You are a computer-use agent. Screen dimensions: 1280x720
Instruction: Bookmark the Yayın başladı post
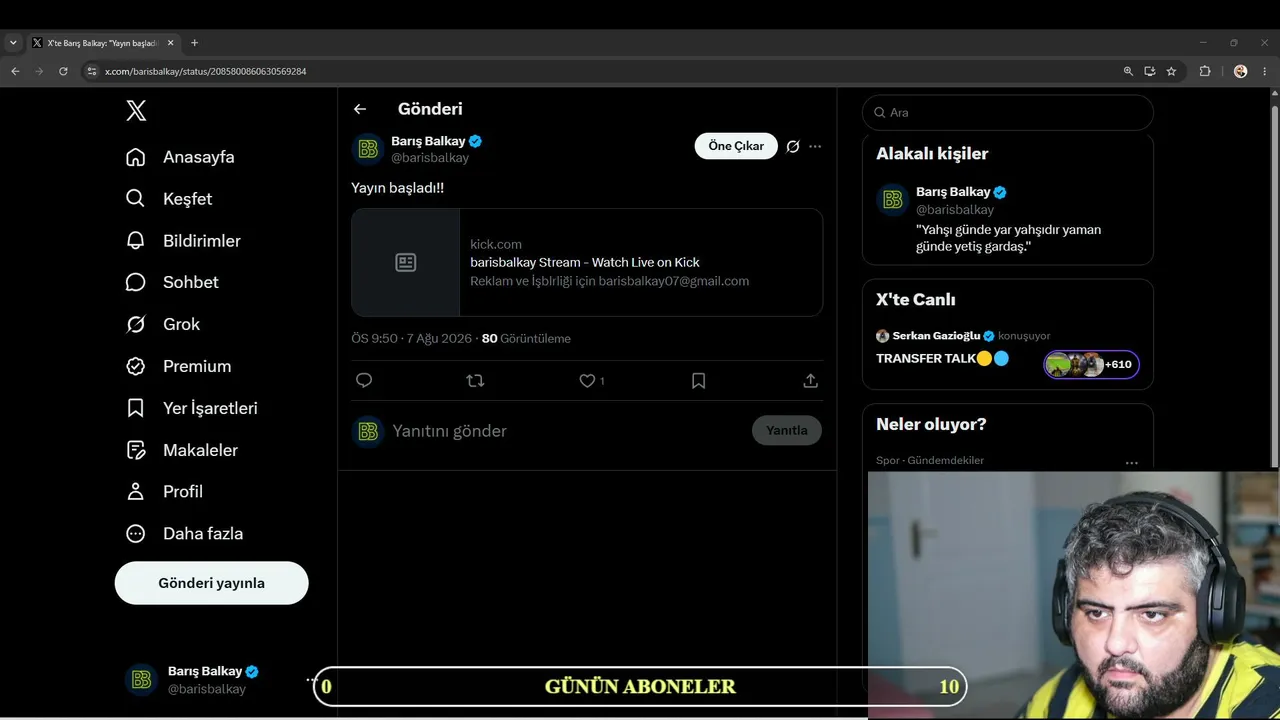[x=699, y=380]
